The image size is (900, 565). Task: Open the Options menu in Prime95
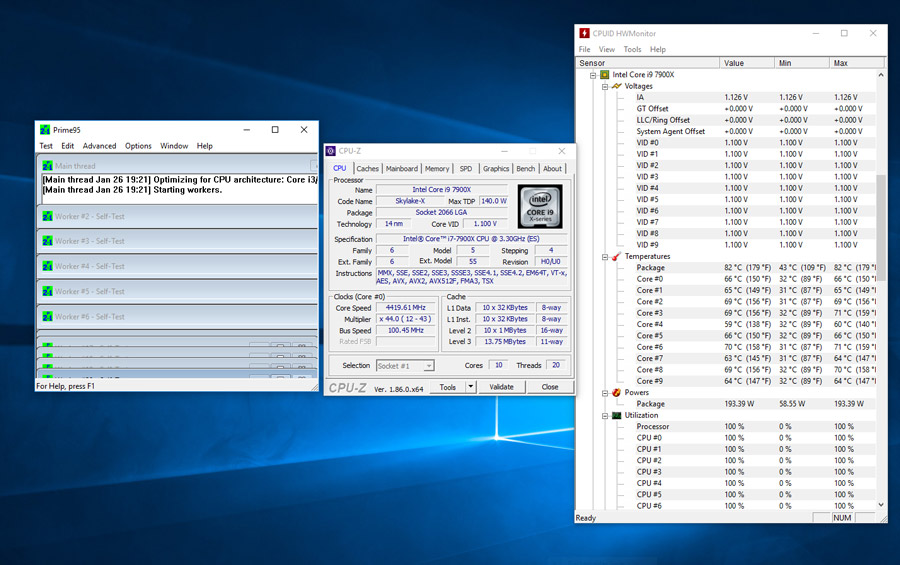138,146
